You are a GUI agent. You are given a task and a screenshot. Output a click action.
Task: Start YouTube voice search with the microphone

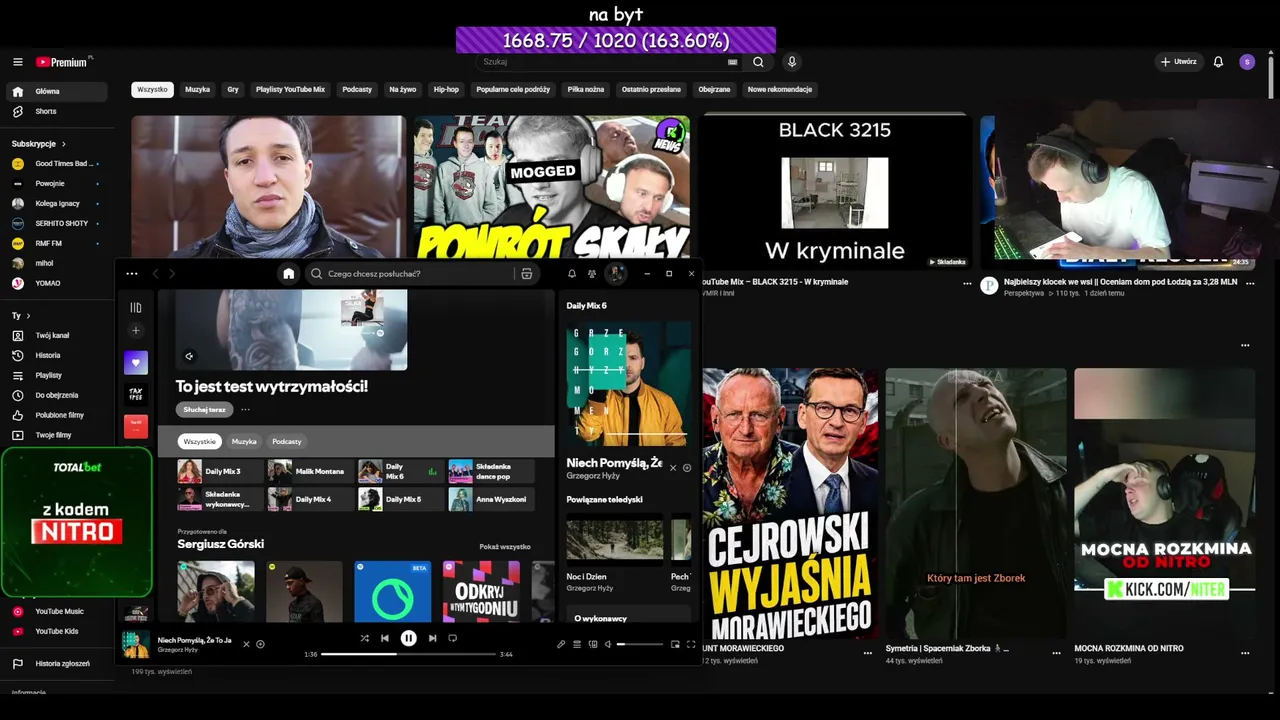coord(792,62)
